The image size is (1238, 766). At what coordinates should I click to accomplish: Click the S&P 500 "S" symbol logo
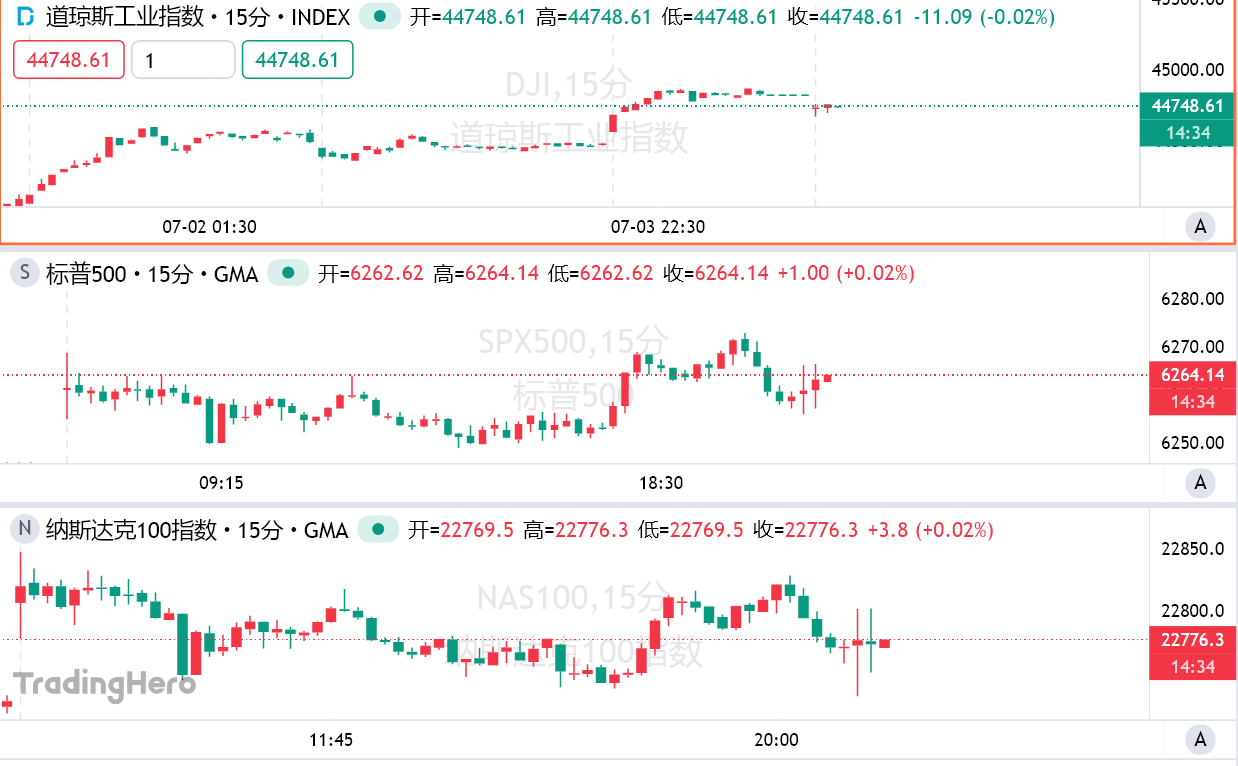(x=26, y=273)
